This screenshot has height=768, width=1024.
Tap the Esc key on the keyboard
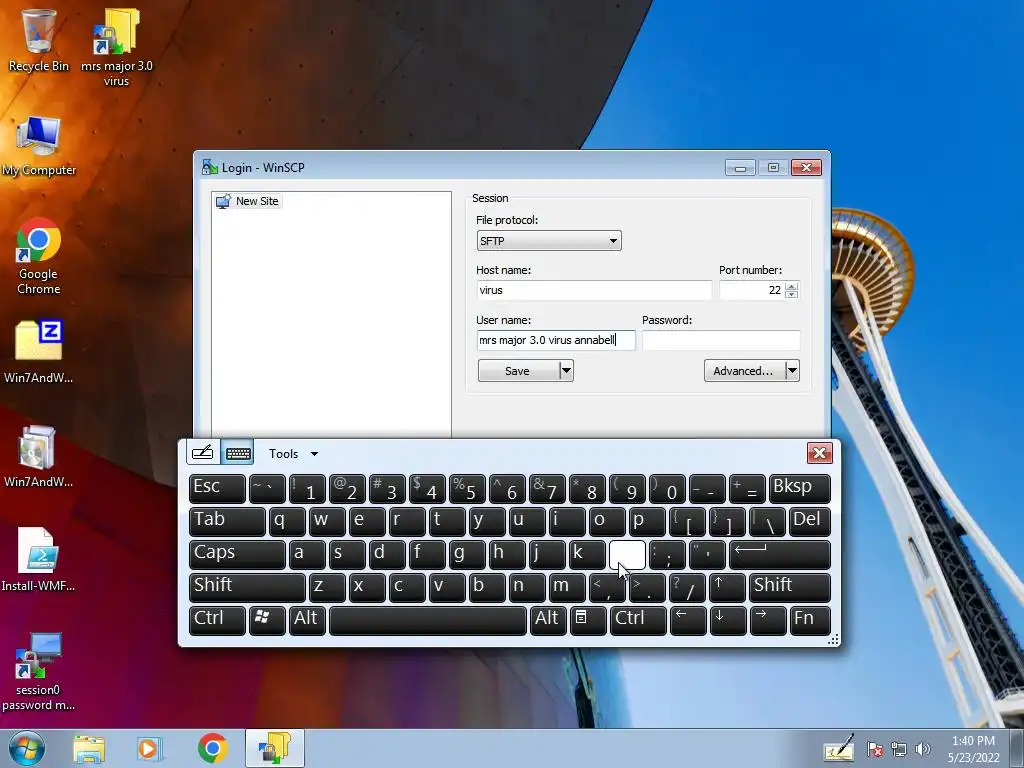217,488
